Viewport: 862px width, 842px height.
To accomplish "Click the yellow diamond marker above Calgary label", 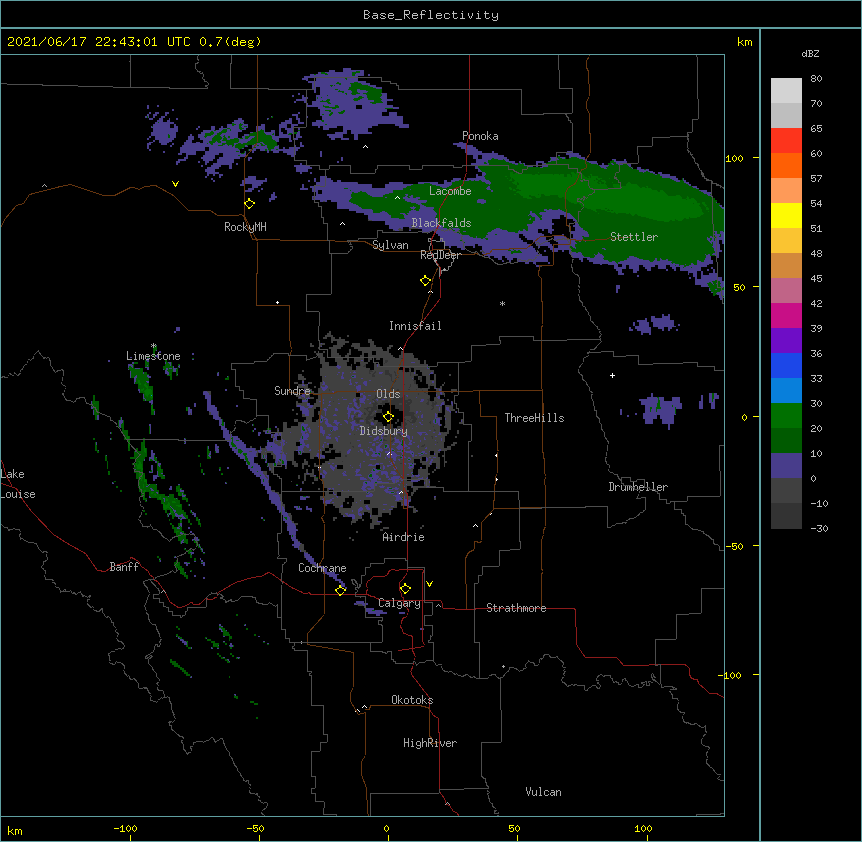I will [405, 589].
